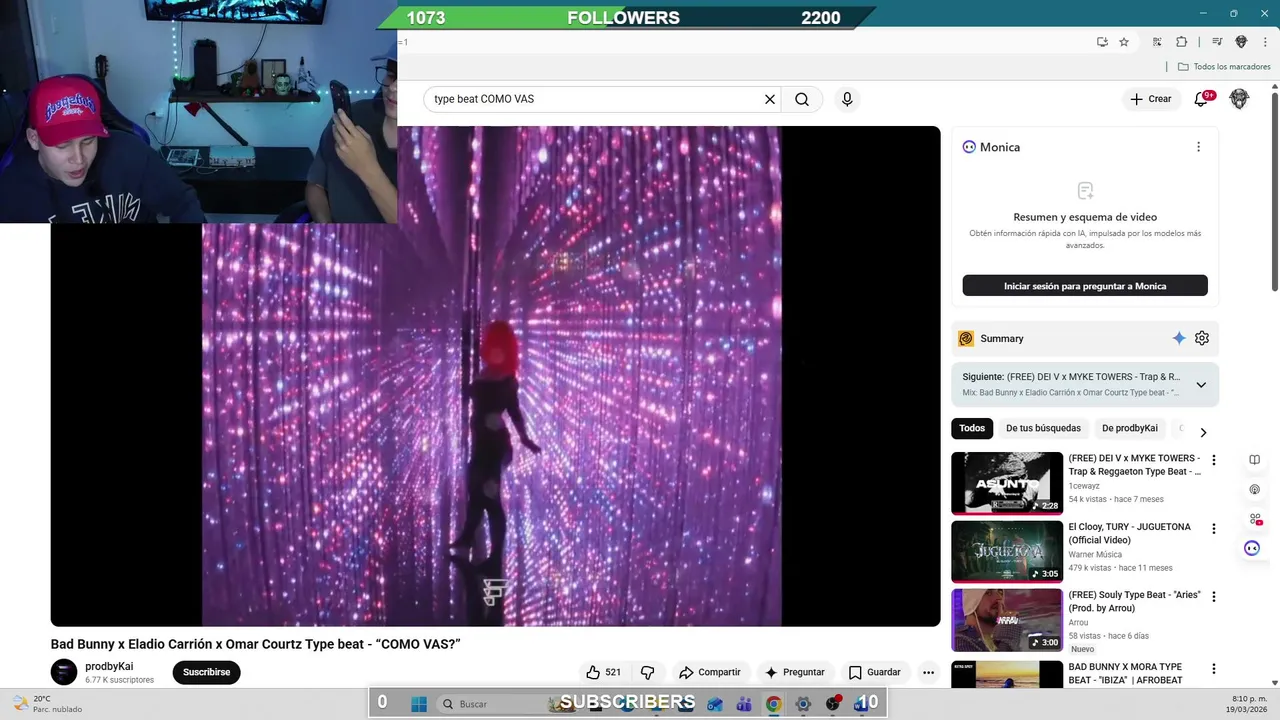
Task: Open Summary settings gear
Action: 1202,338
